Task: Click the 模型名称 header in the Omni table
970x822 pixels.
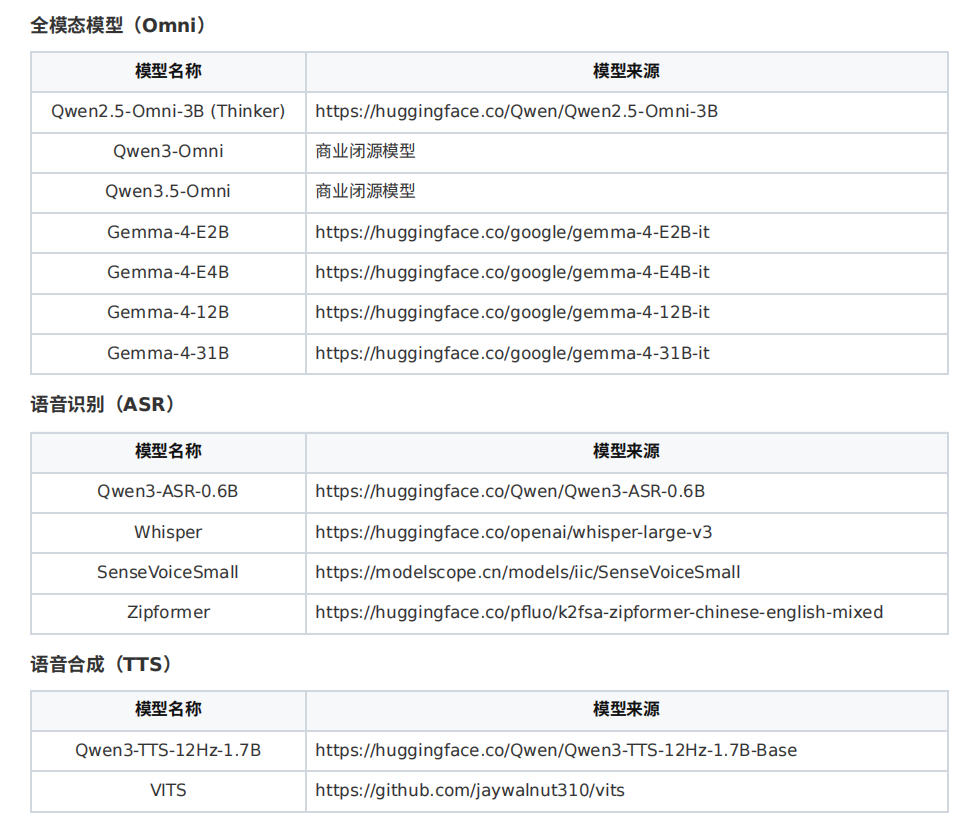Action: (168, 72)
